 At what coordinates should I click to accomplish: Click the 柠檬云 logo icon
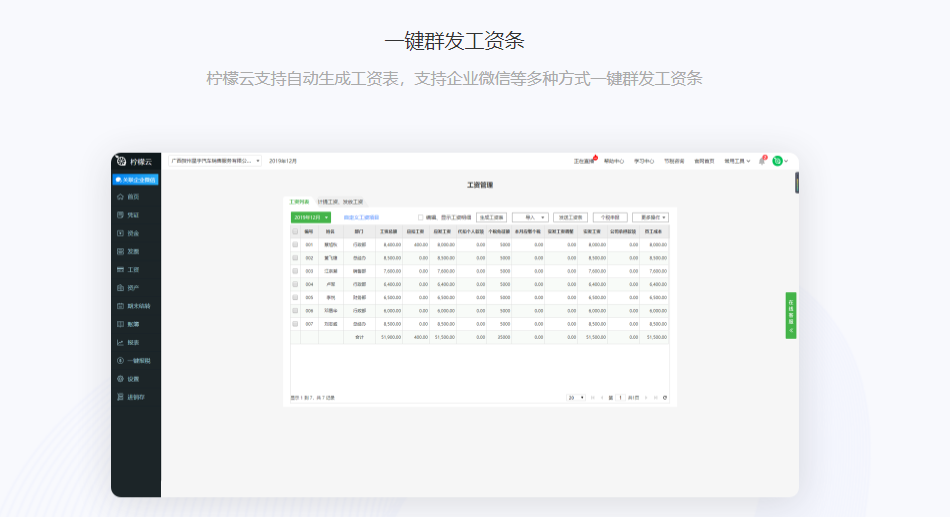tap(121, 161)
